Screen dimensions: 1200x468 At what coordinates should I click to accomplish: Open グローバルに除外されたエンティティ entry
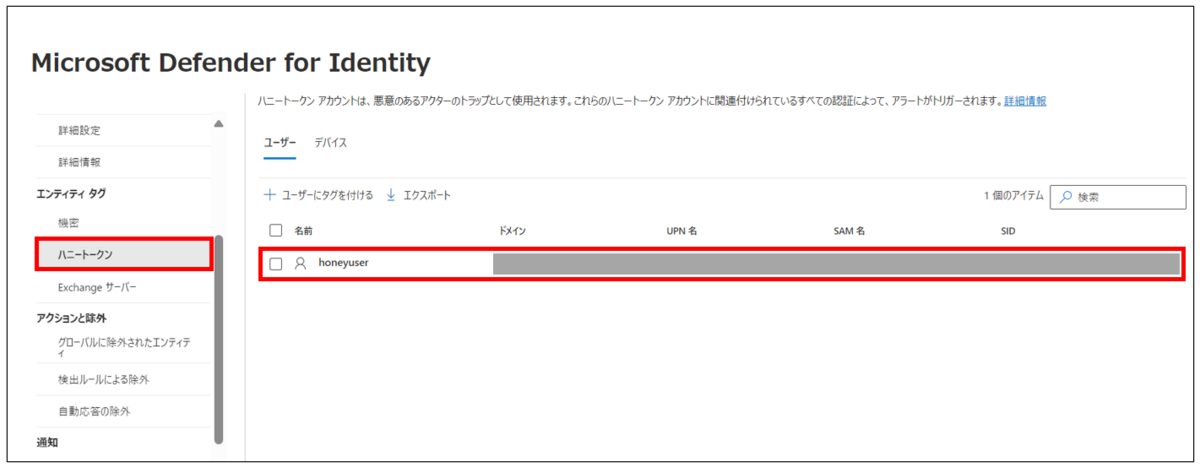point(124,347)
